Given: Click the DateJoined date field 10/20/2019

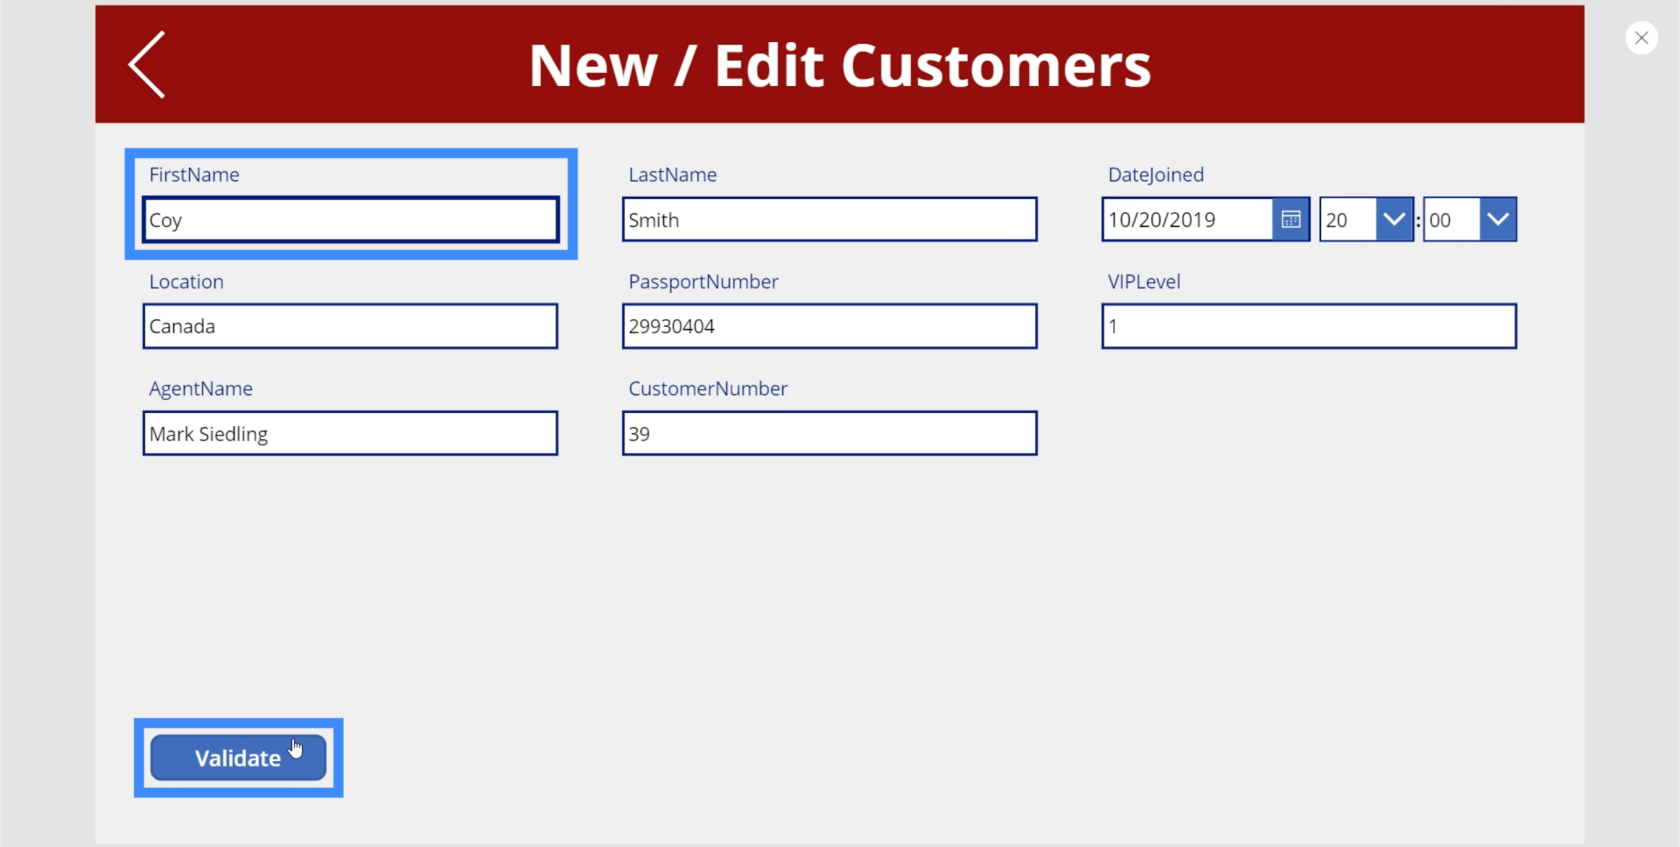Looking at the screenshot, I should point(1187,219).
